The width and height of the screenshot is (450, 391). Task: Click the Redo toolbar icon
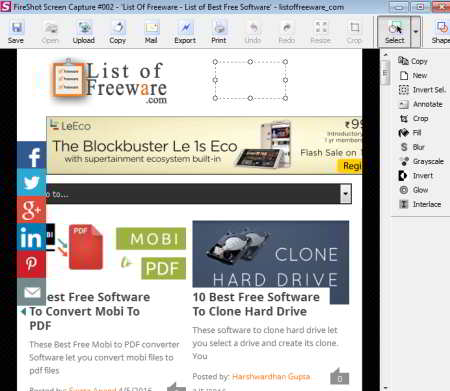tap(287, 32)
